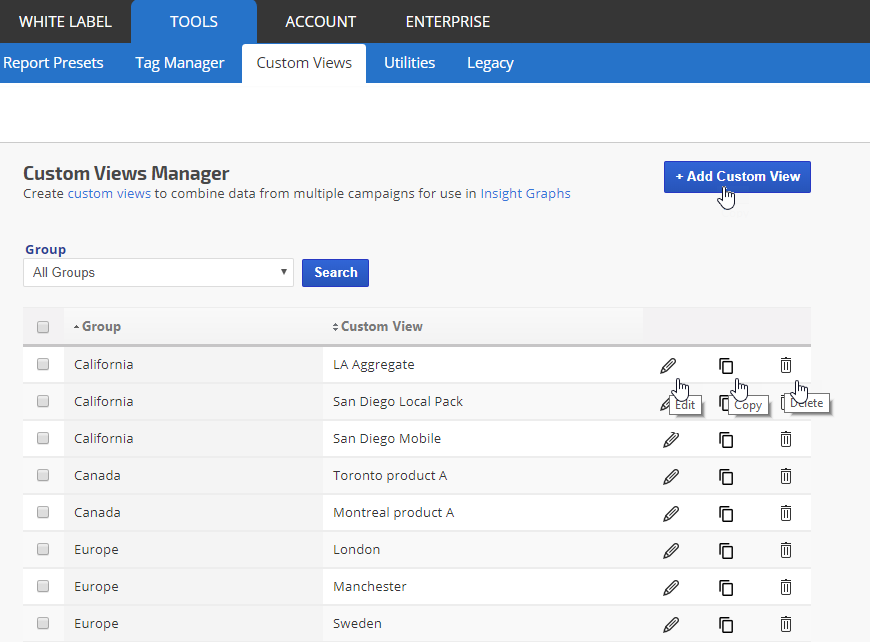The width and height of the screenshot is (870, 642).
Task: Open the All Groups dropdown
Action: pos(158,273)
